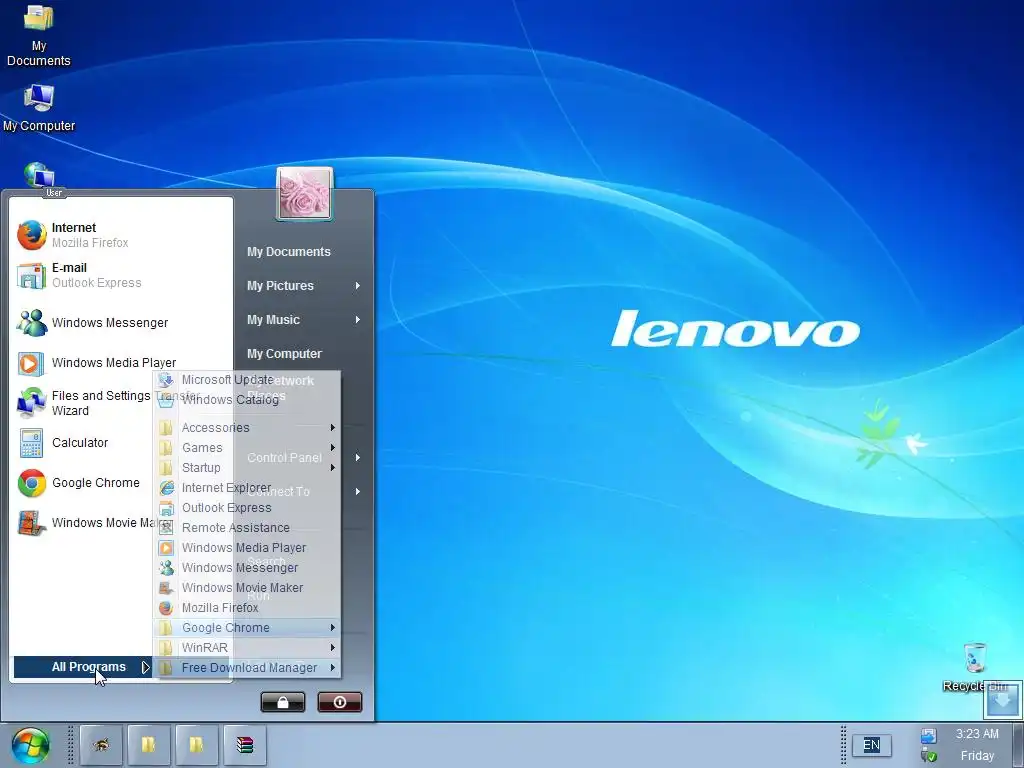
Task: Click the security shield tray icon
Action: tap(929, 756)
